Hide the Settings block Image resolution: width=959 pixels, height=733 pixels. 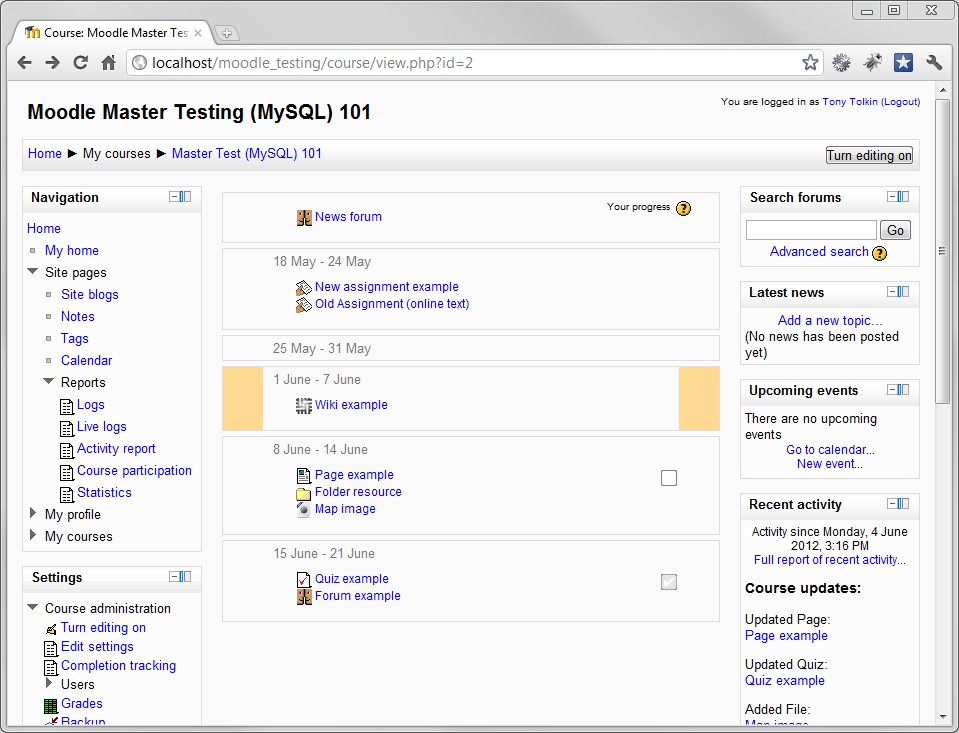coord(174,576)
